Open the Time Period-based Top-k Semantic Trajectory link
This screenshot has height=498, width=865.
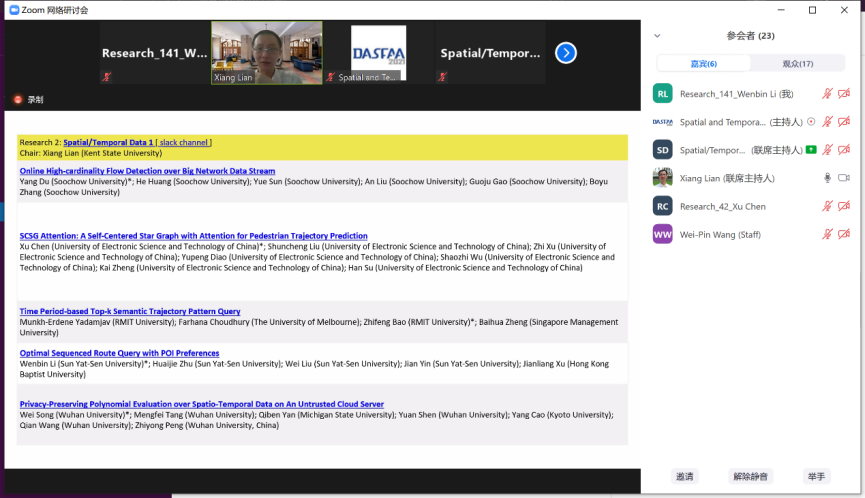(130, 312)
